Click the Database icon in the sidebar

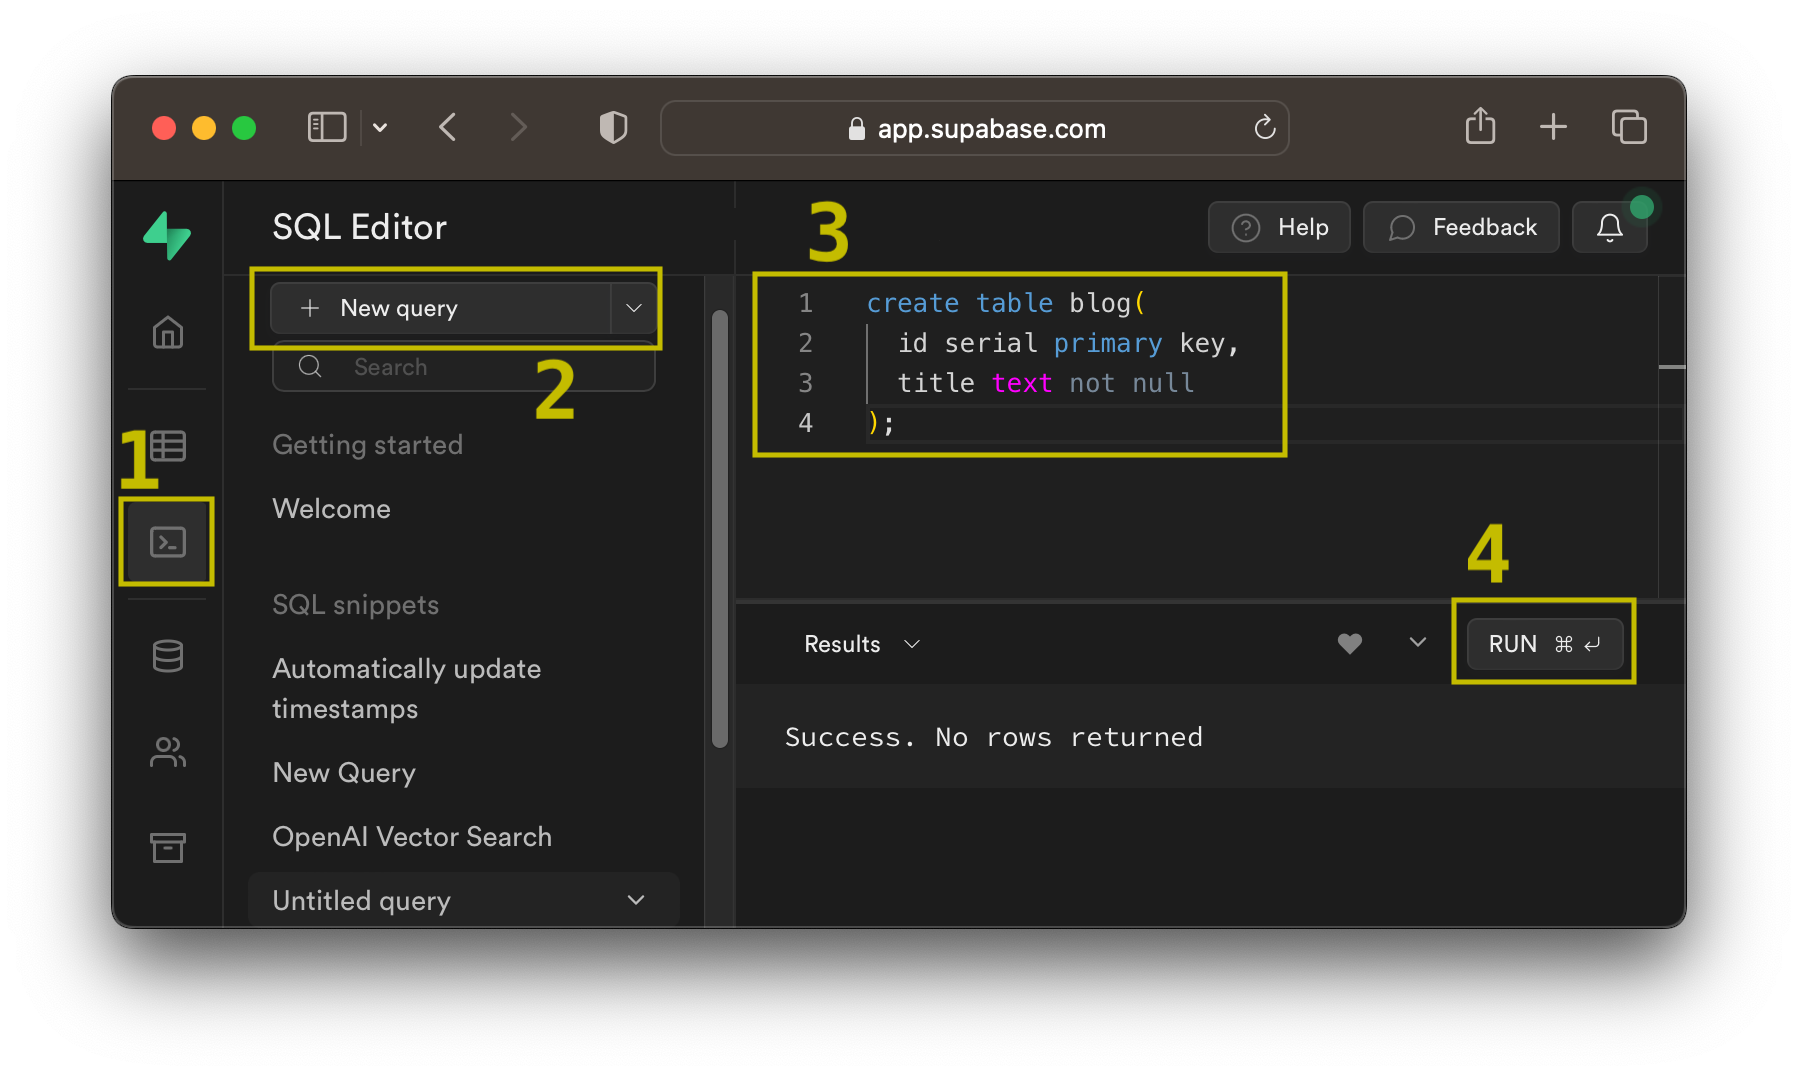tap(167, 655)
